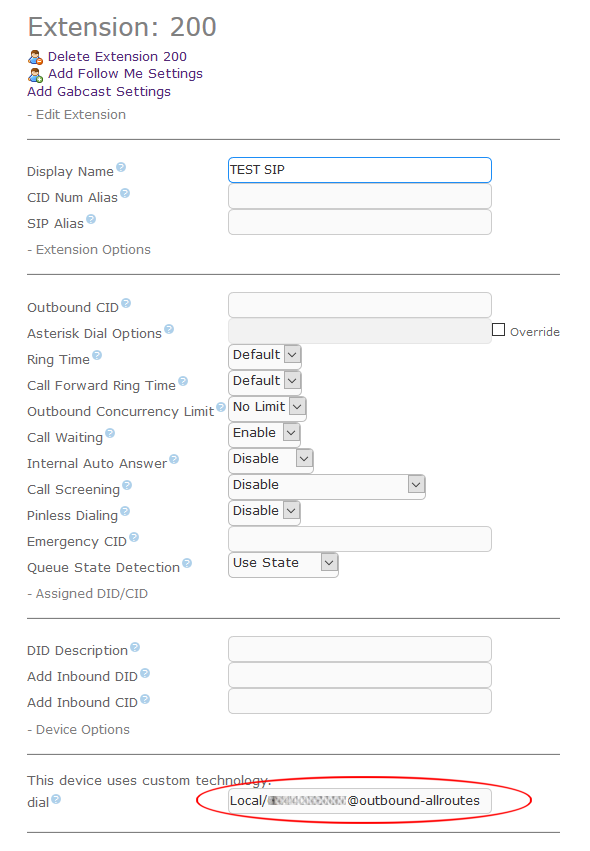Click the Emergency CID input field
The image size is (590, 851).
[360, 539]
